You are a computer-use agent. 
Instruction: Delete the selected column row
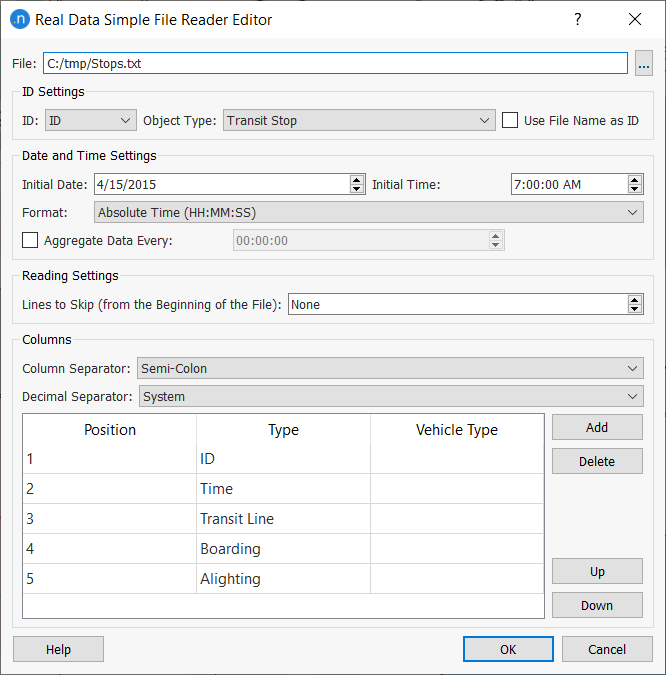point(597,461)
